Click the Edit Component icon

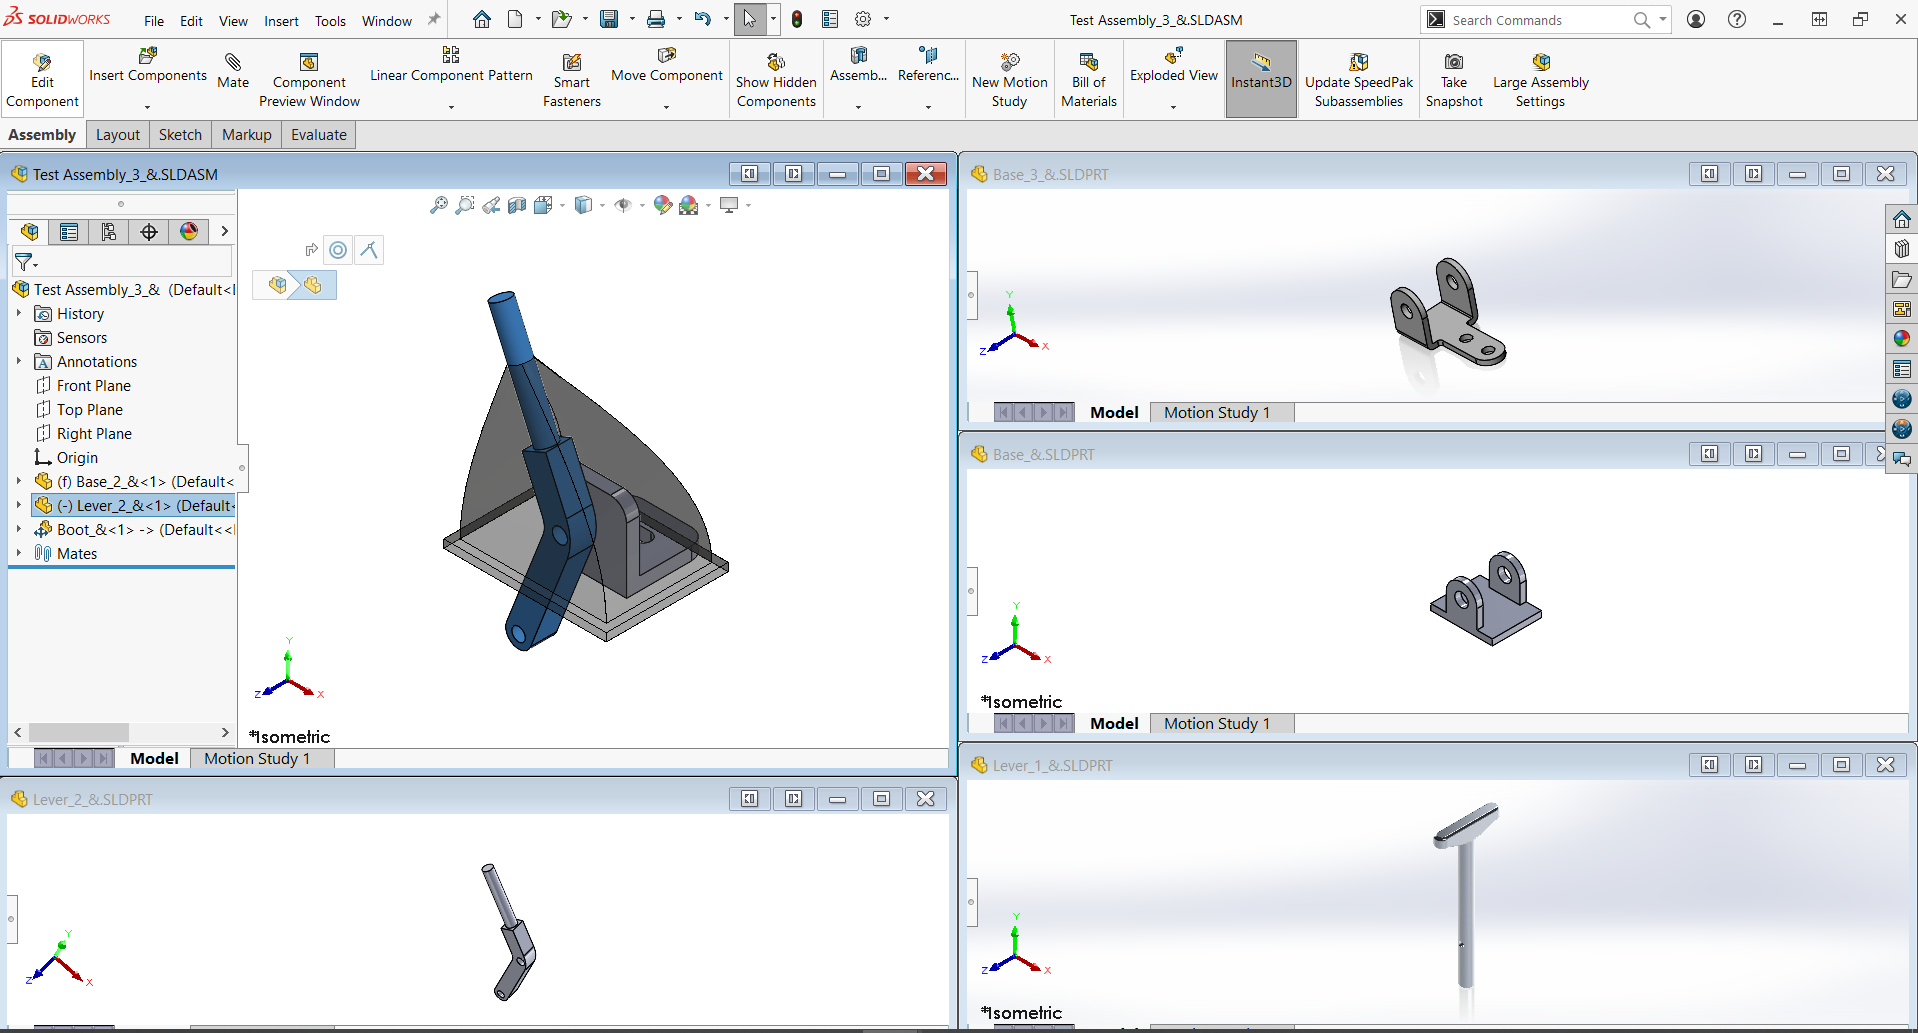42,63
